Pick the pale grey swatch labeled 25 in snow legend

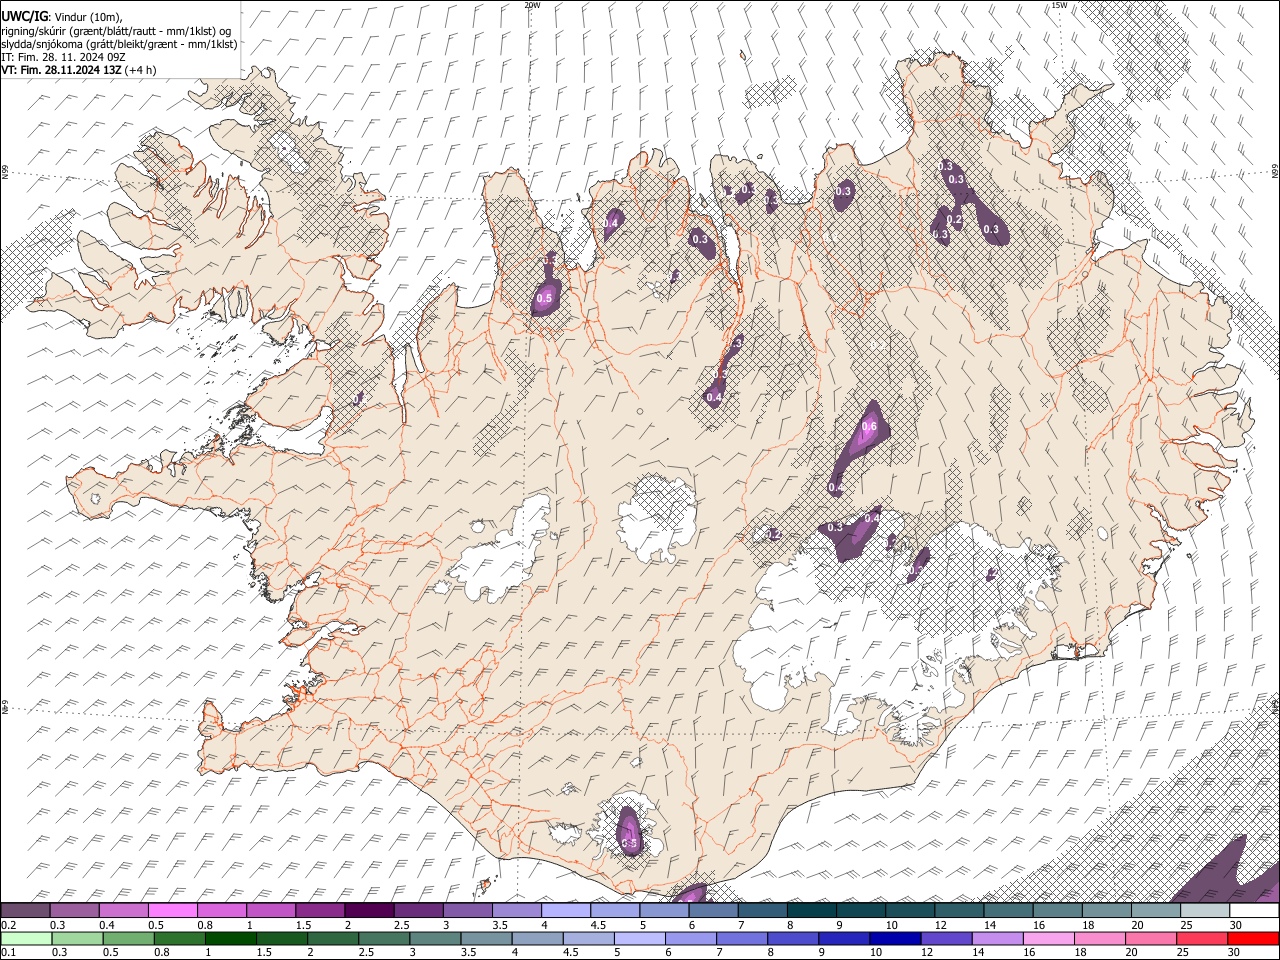[1205, 911]
